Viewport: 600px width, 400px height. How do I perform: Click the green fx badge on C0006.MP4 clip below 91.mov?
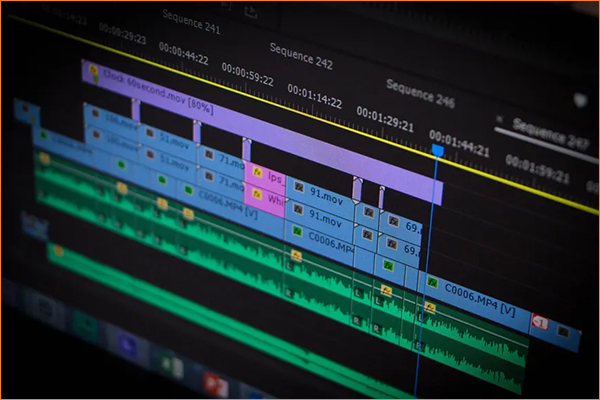(297, 231)
